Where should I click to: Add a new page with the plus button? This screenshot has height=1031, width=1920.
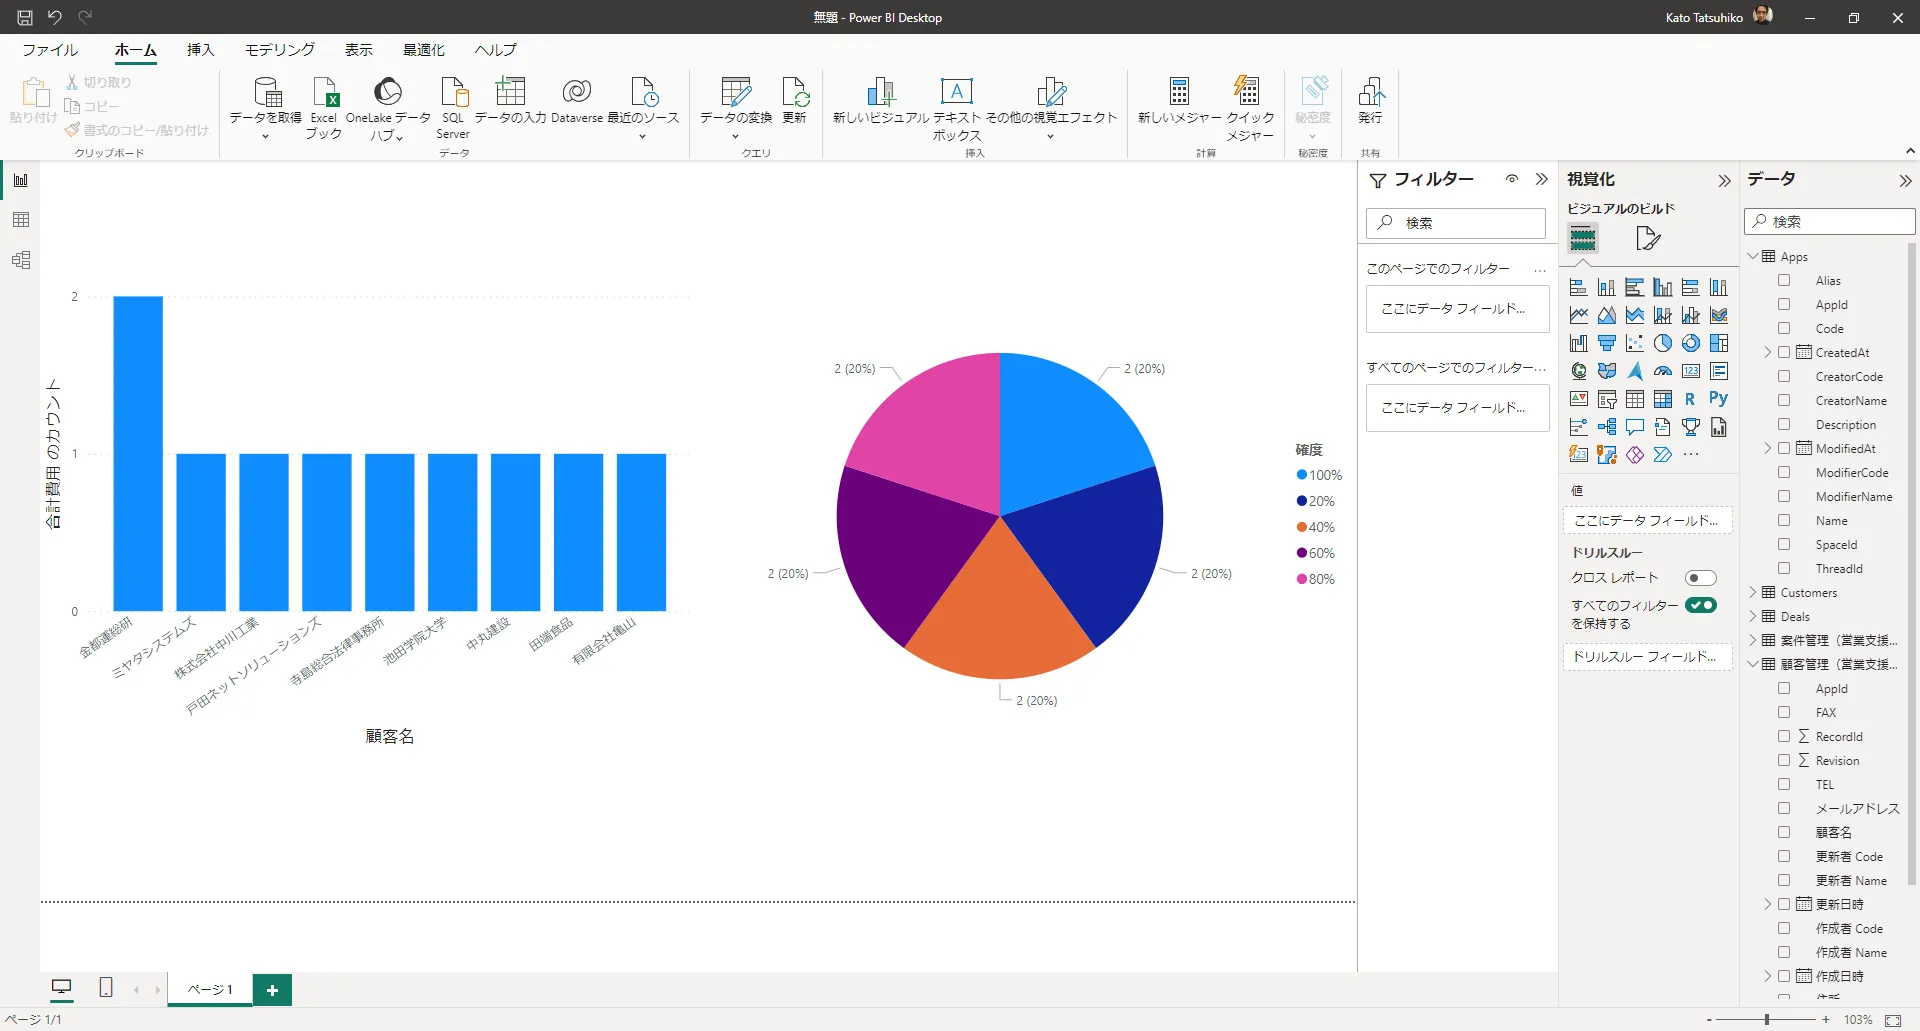[x=272, y=989]
